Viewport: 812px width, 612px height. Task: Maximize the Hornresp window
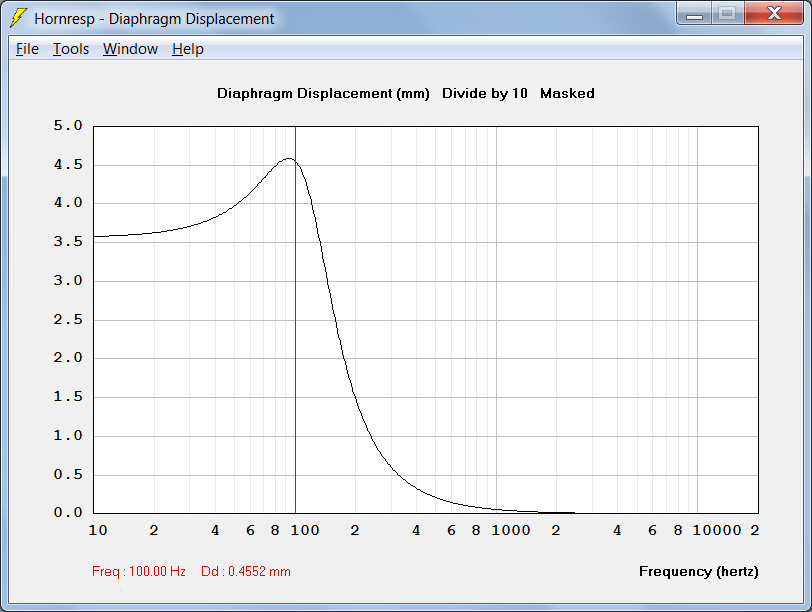coord(728,13)
